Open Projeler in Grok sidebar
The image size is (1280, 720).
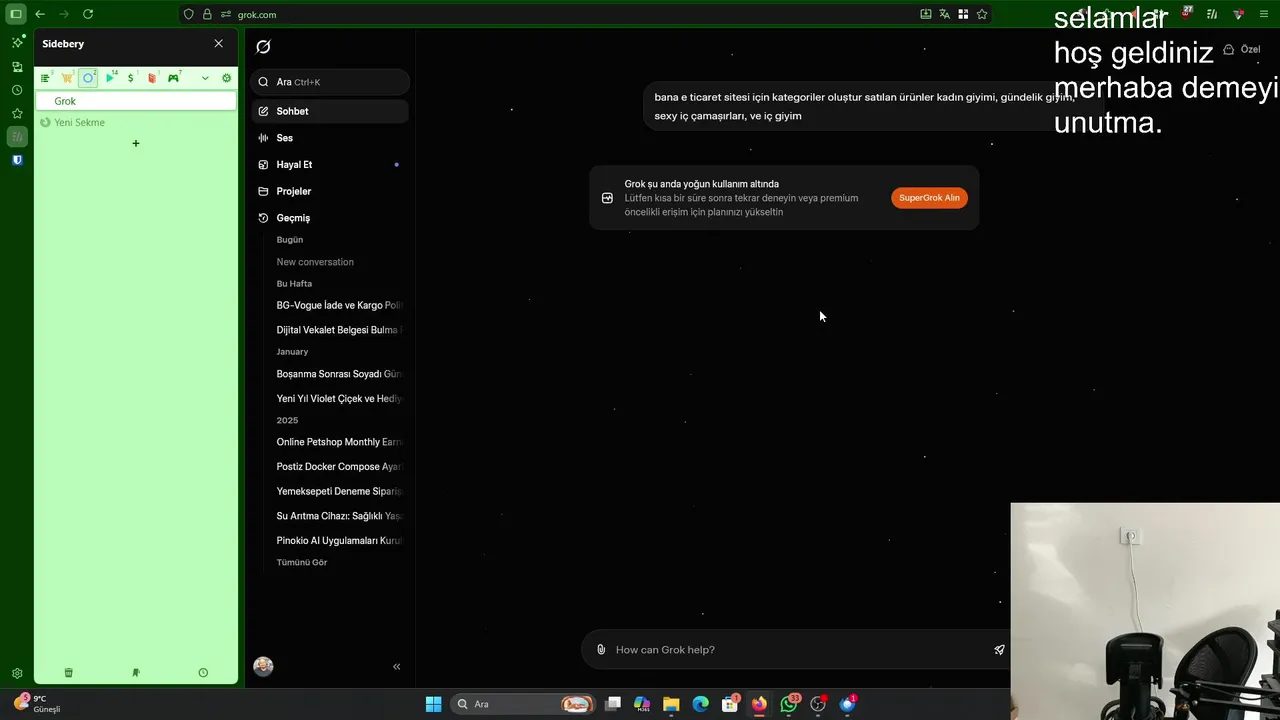(330, 191)
